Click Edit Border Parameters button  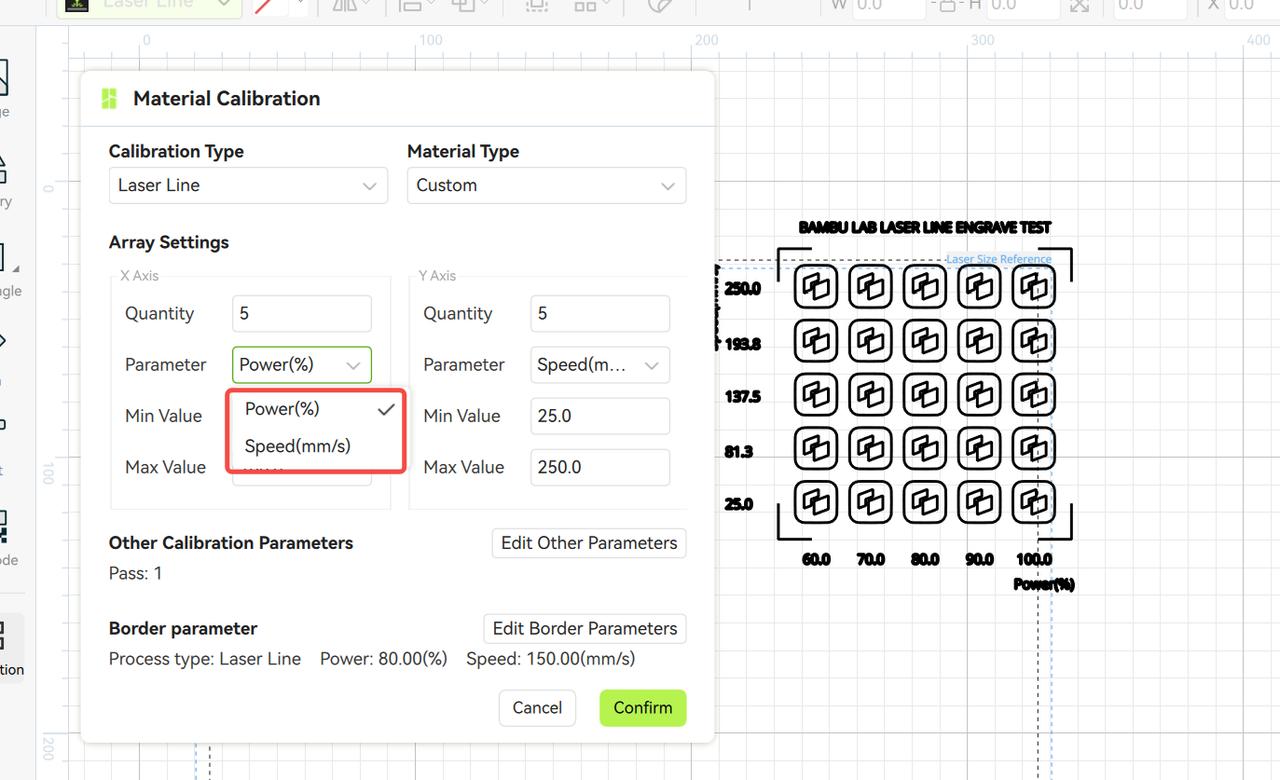585,628
